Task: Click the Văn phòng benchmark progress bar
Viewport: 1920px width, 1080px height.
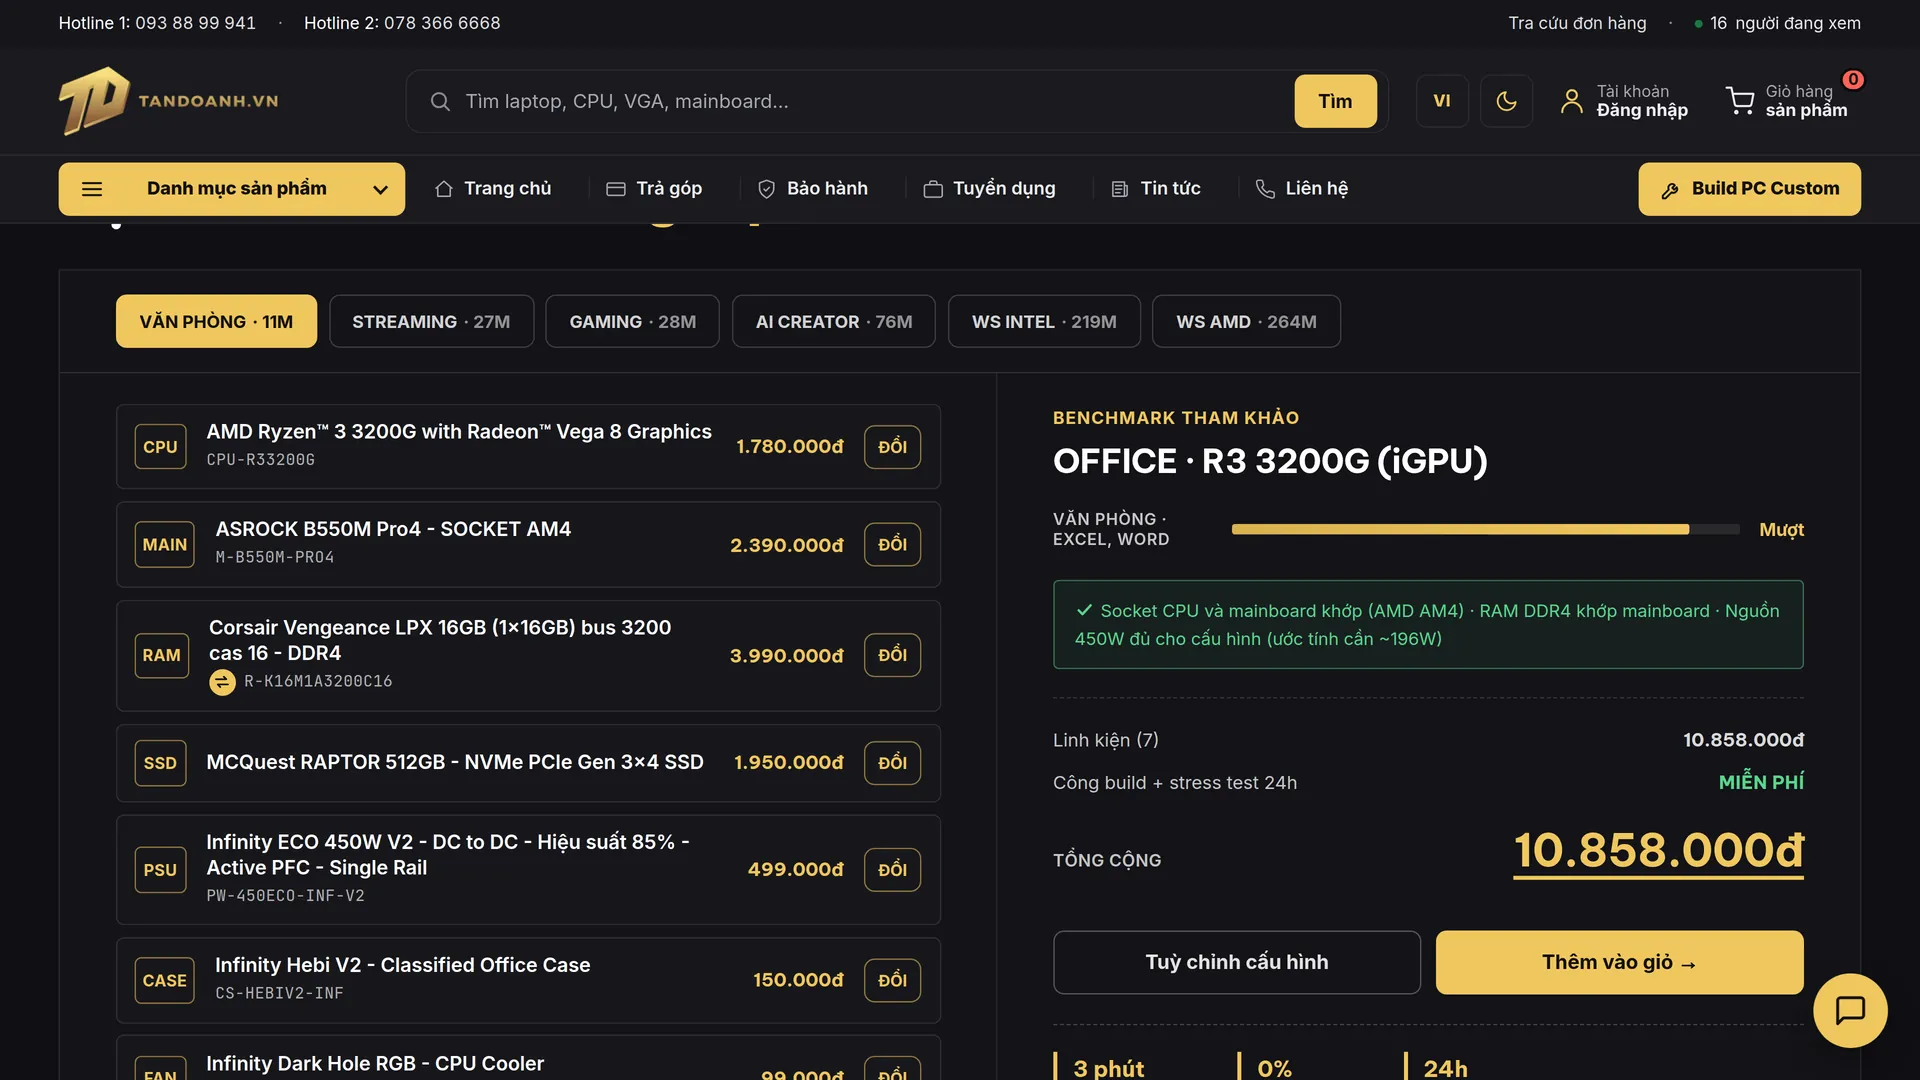Action: (x=1485, y=529)
